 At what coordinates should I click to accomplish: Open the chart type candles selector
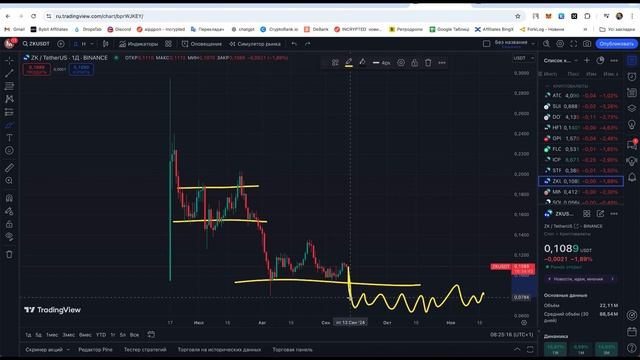click(106, 44)
